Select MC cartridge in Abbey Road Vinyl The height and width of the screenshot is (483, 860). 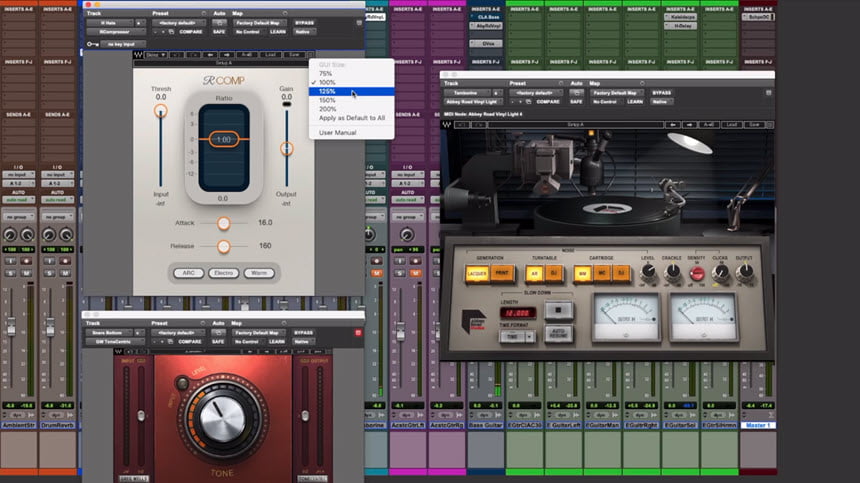coord(602,273)
